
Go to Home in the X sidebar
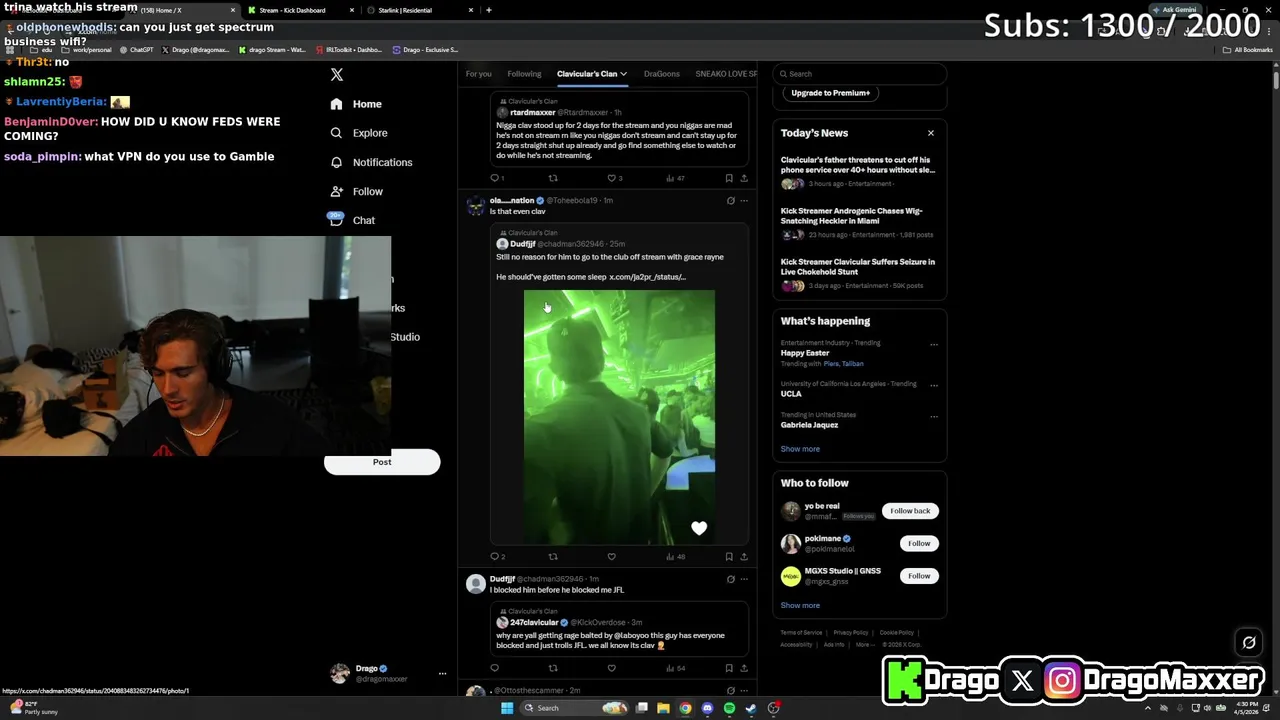coord(356,104)
